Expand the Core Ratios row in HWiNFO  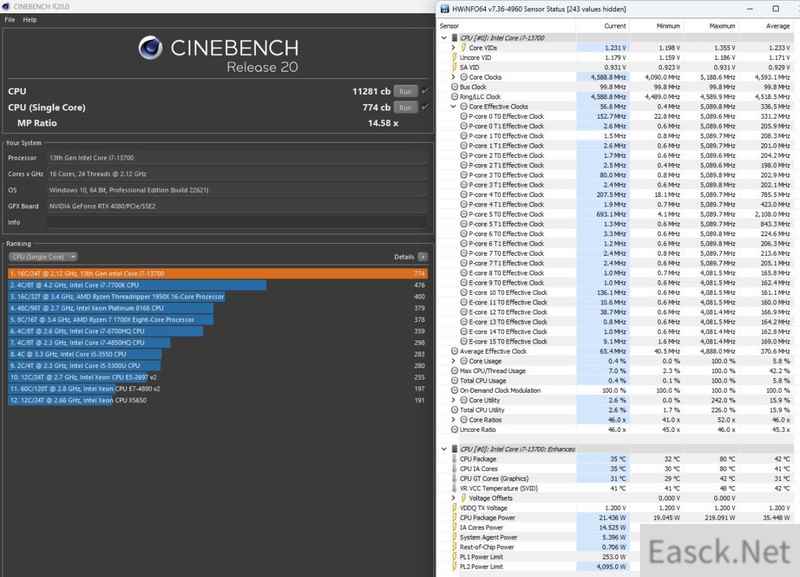coord(453,420)
